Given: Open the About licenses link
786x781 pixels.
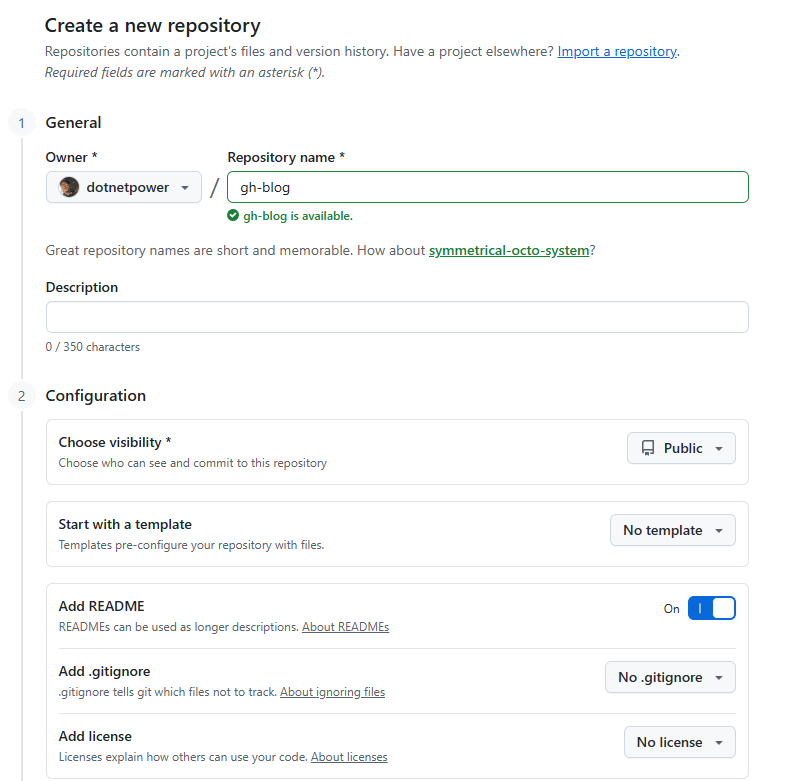Looking at the screenshot, I should pyautogui.click(x=349, y=757).
